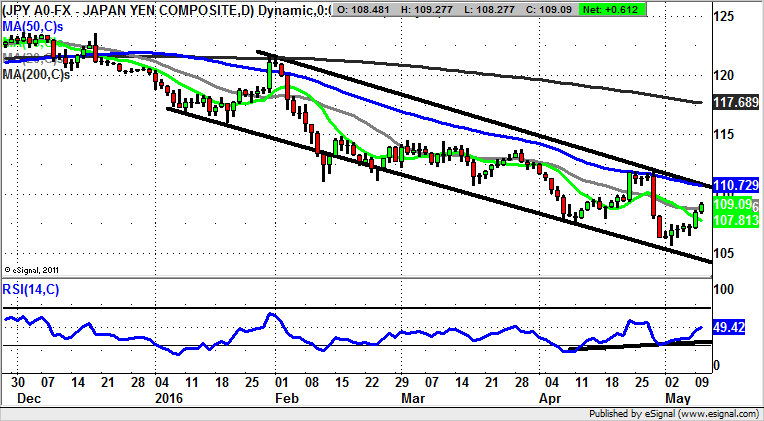Click the Feb label on time axis
Viewport: 764px width, 421px height.
pos(285,396)
